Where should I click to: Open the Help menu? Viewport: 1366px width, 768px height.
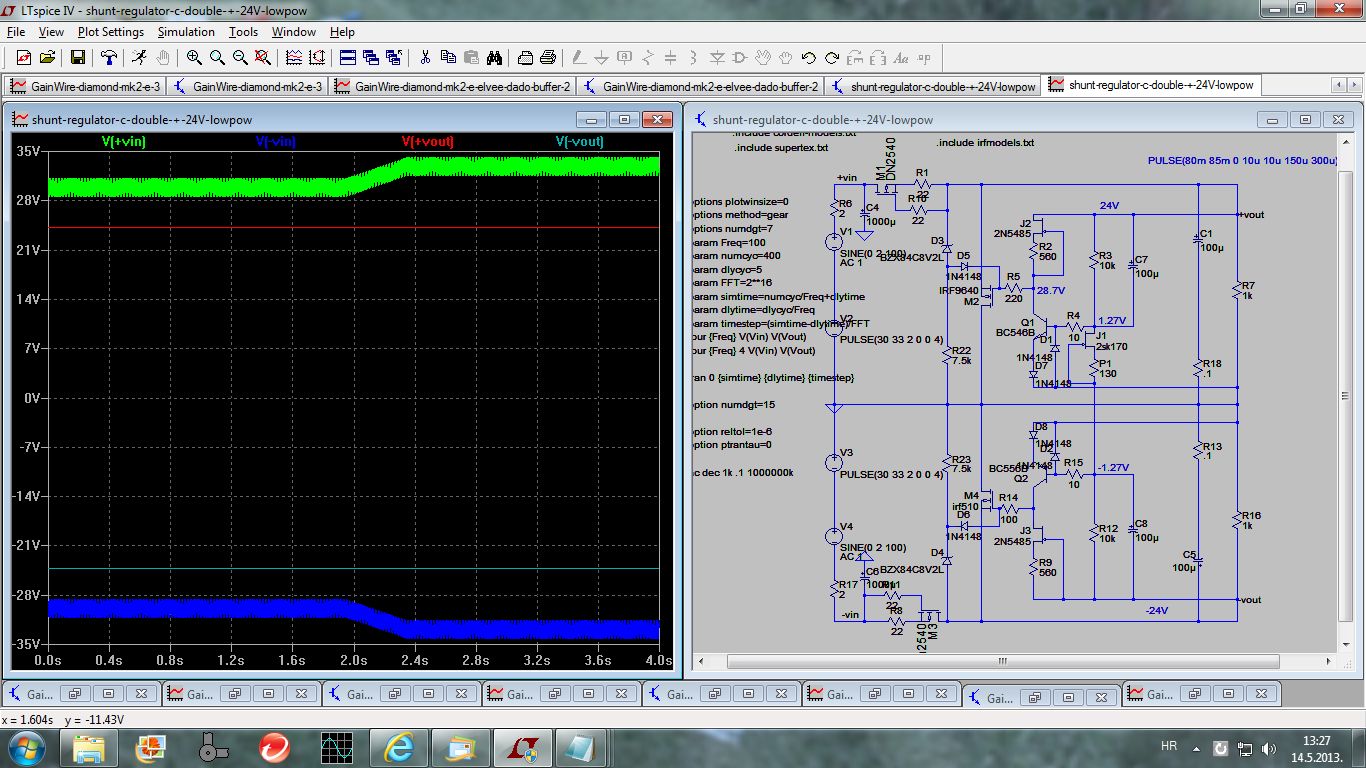click(x=342, y=32)
